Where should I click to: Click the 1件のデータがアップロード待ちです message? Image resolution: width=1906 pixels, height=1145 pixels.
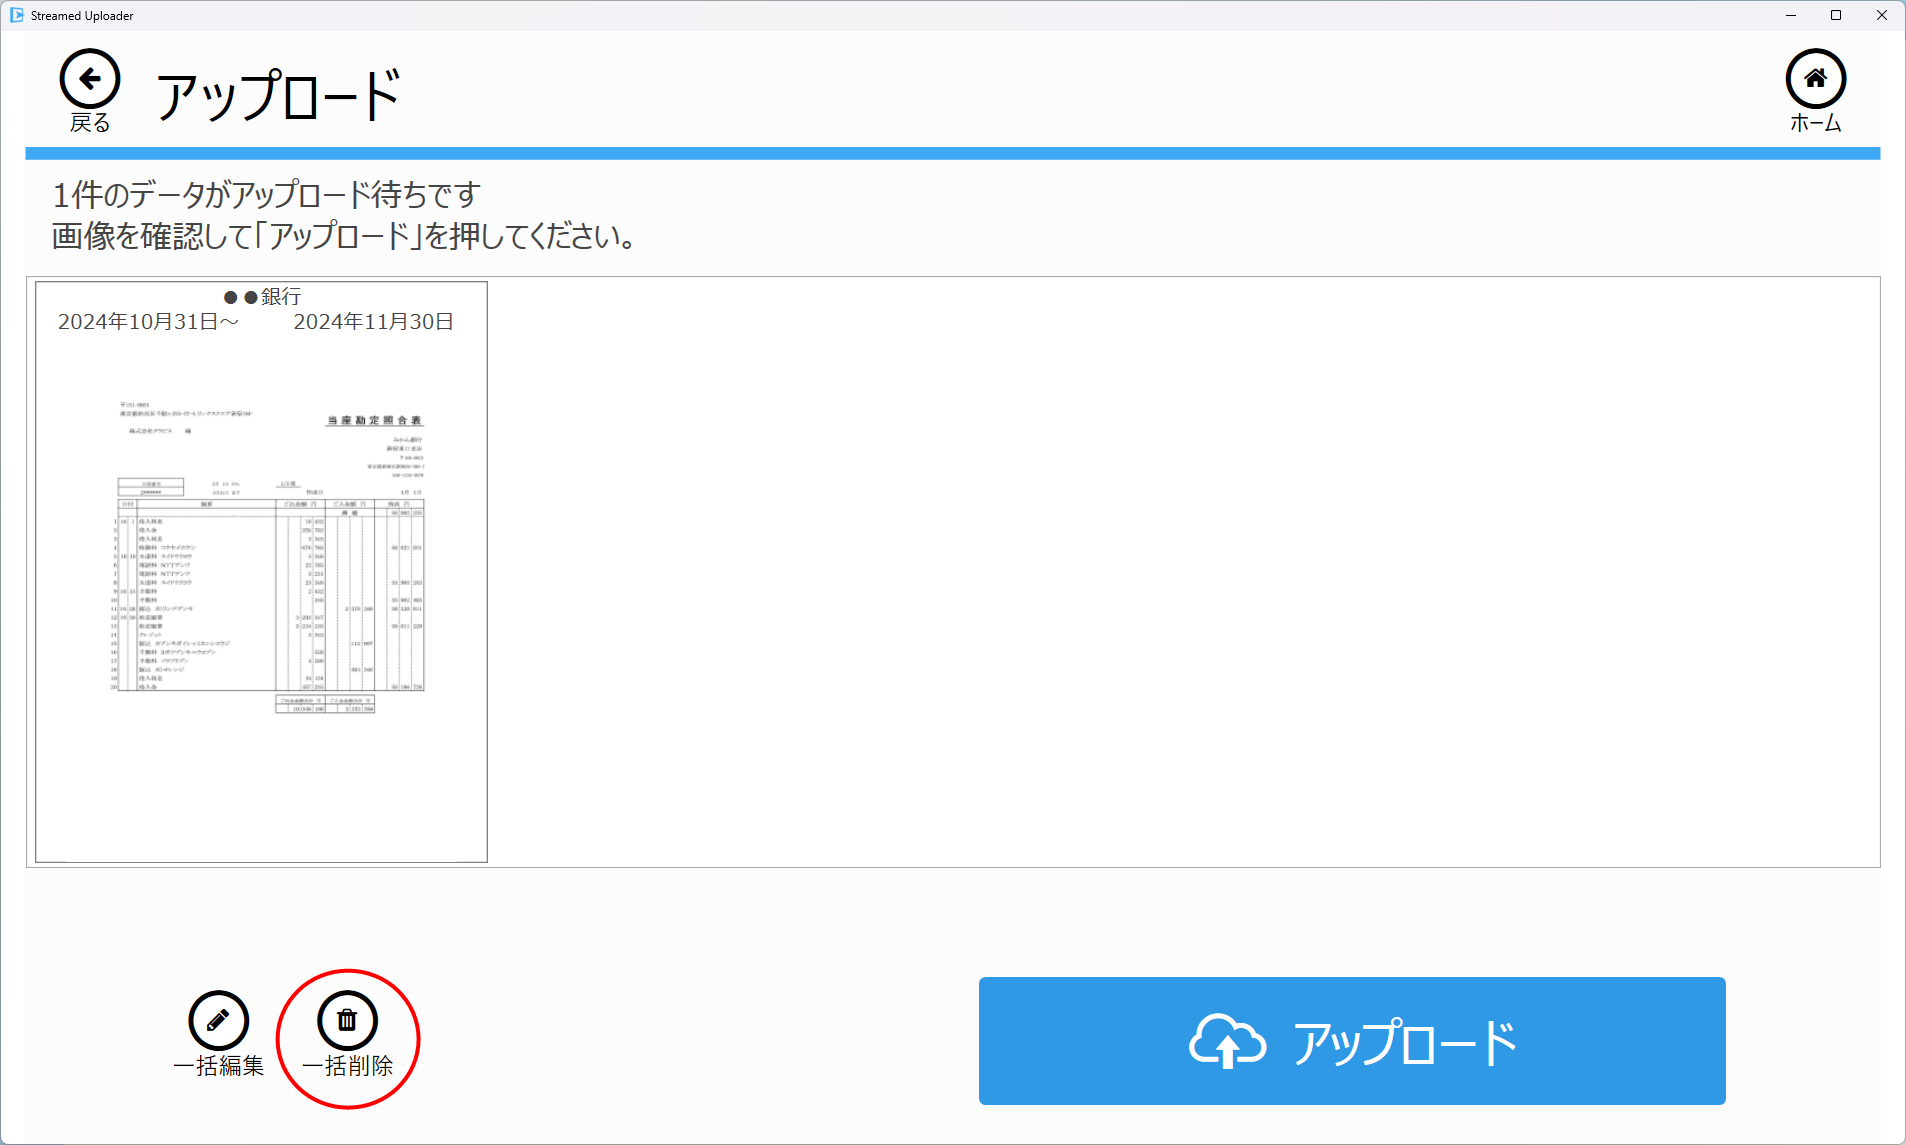tap(266, 194)
